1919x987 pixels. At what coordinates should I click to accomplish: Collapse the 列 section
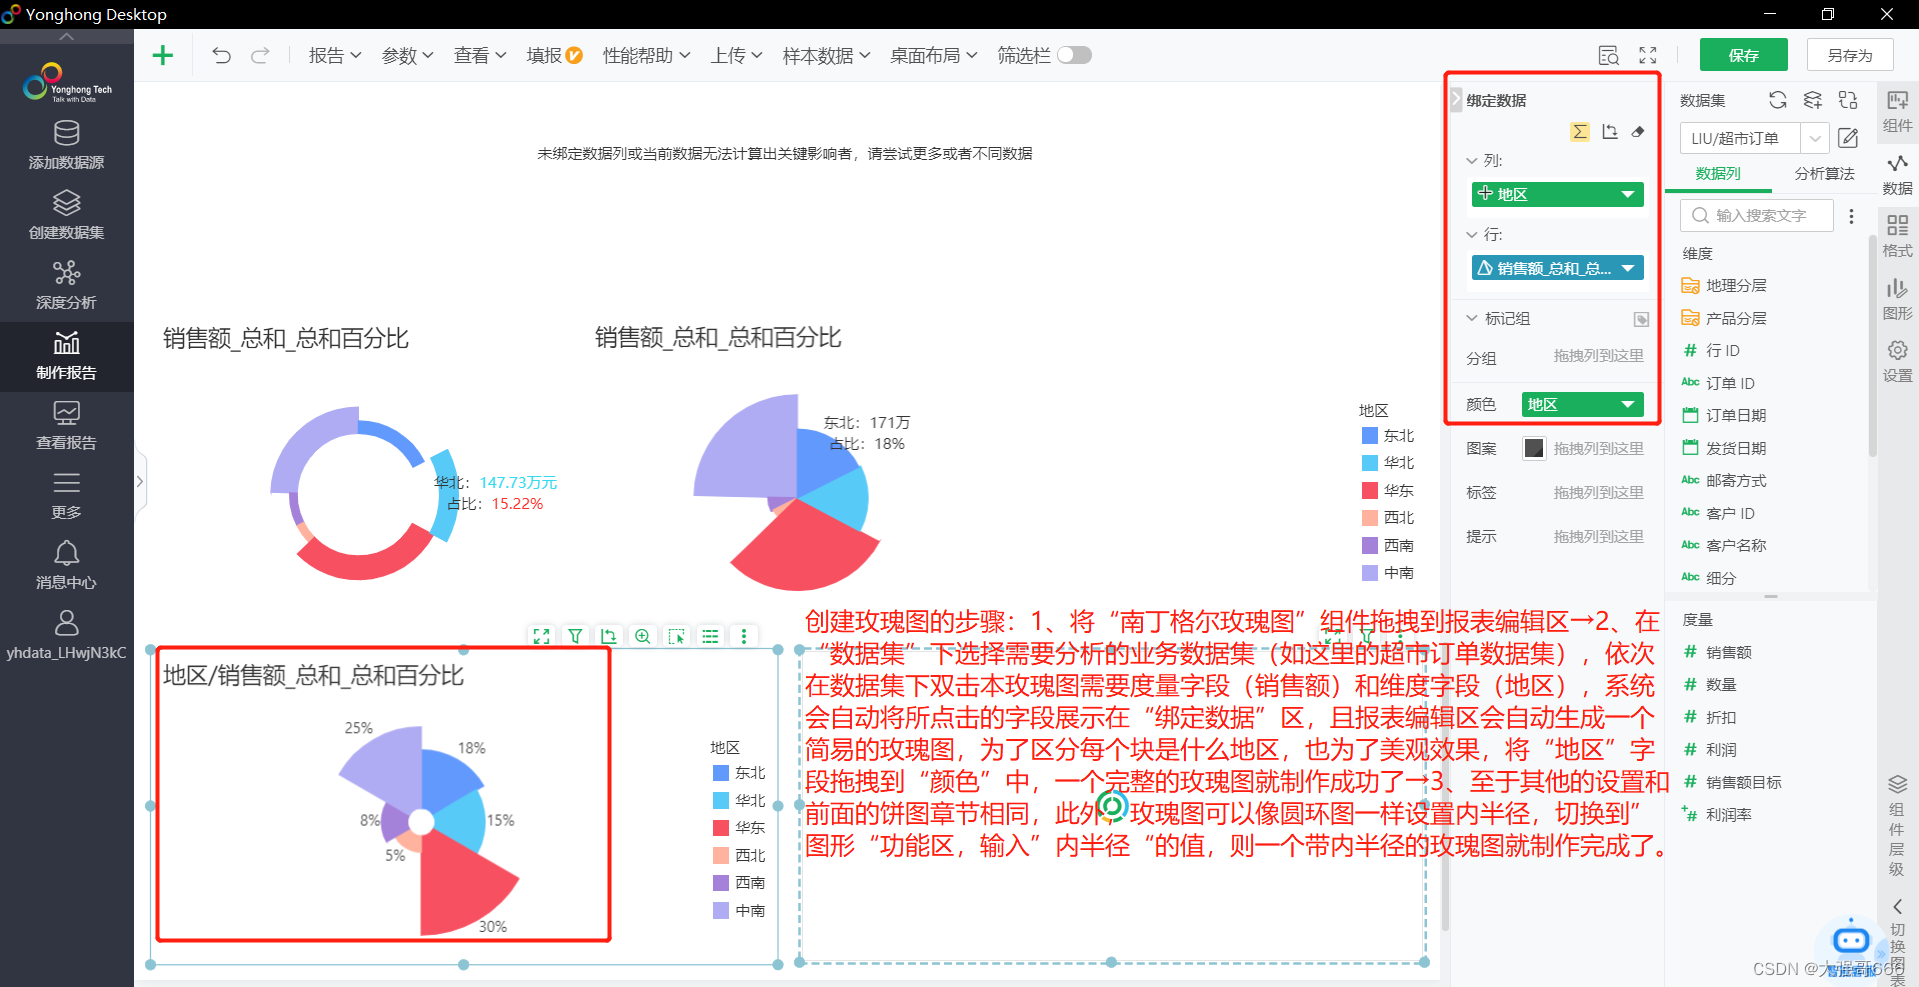tap(1472, 160)
